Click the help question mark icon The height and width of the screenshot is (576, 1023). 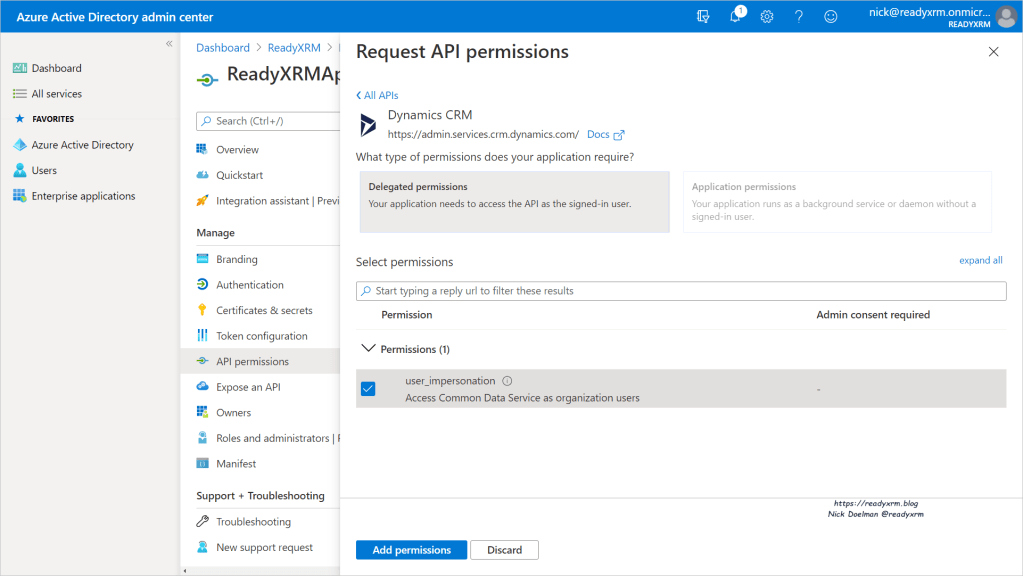tap(799, 17)
